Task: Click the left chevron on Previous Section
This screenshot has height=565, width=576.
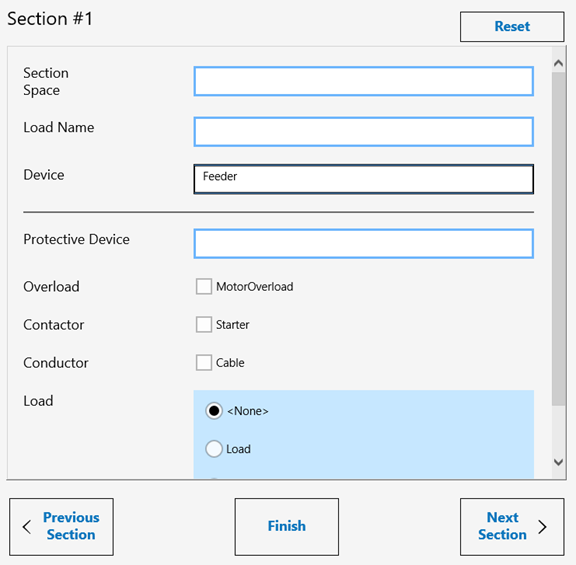Action: pyautogui.click(x=27, y=527)
